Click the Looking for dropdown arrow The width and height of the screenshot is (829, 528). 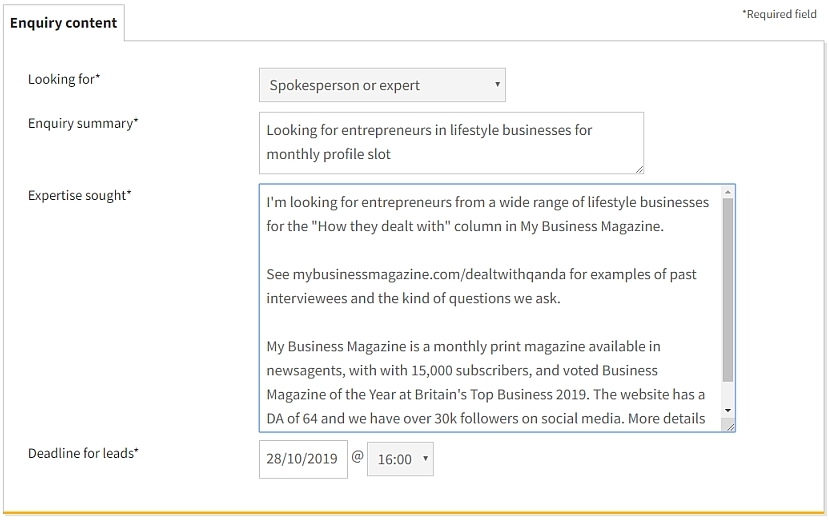coord(497,85)
